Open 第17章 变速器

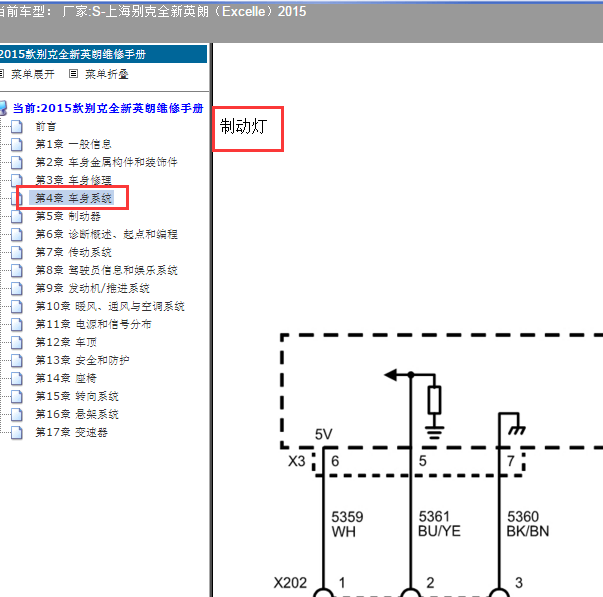pyautogui.click(x=72, y=432)
